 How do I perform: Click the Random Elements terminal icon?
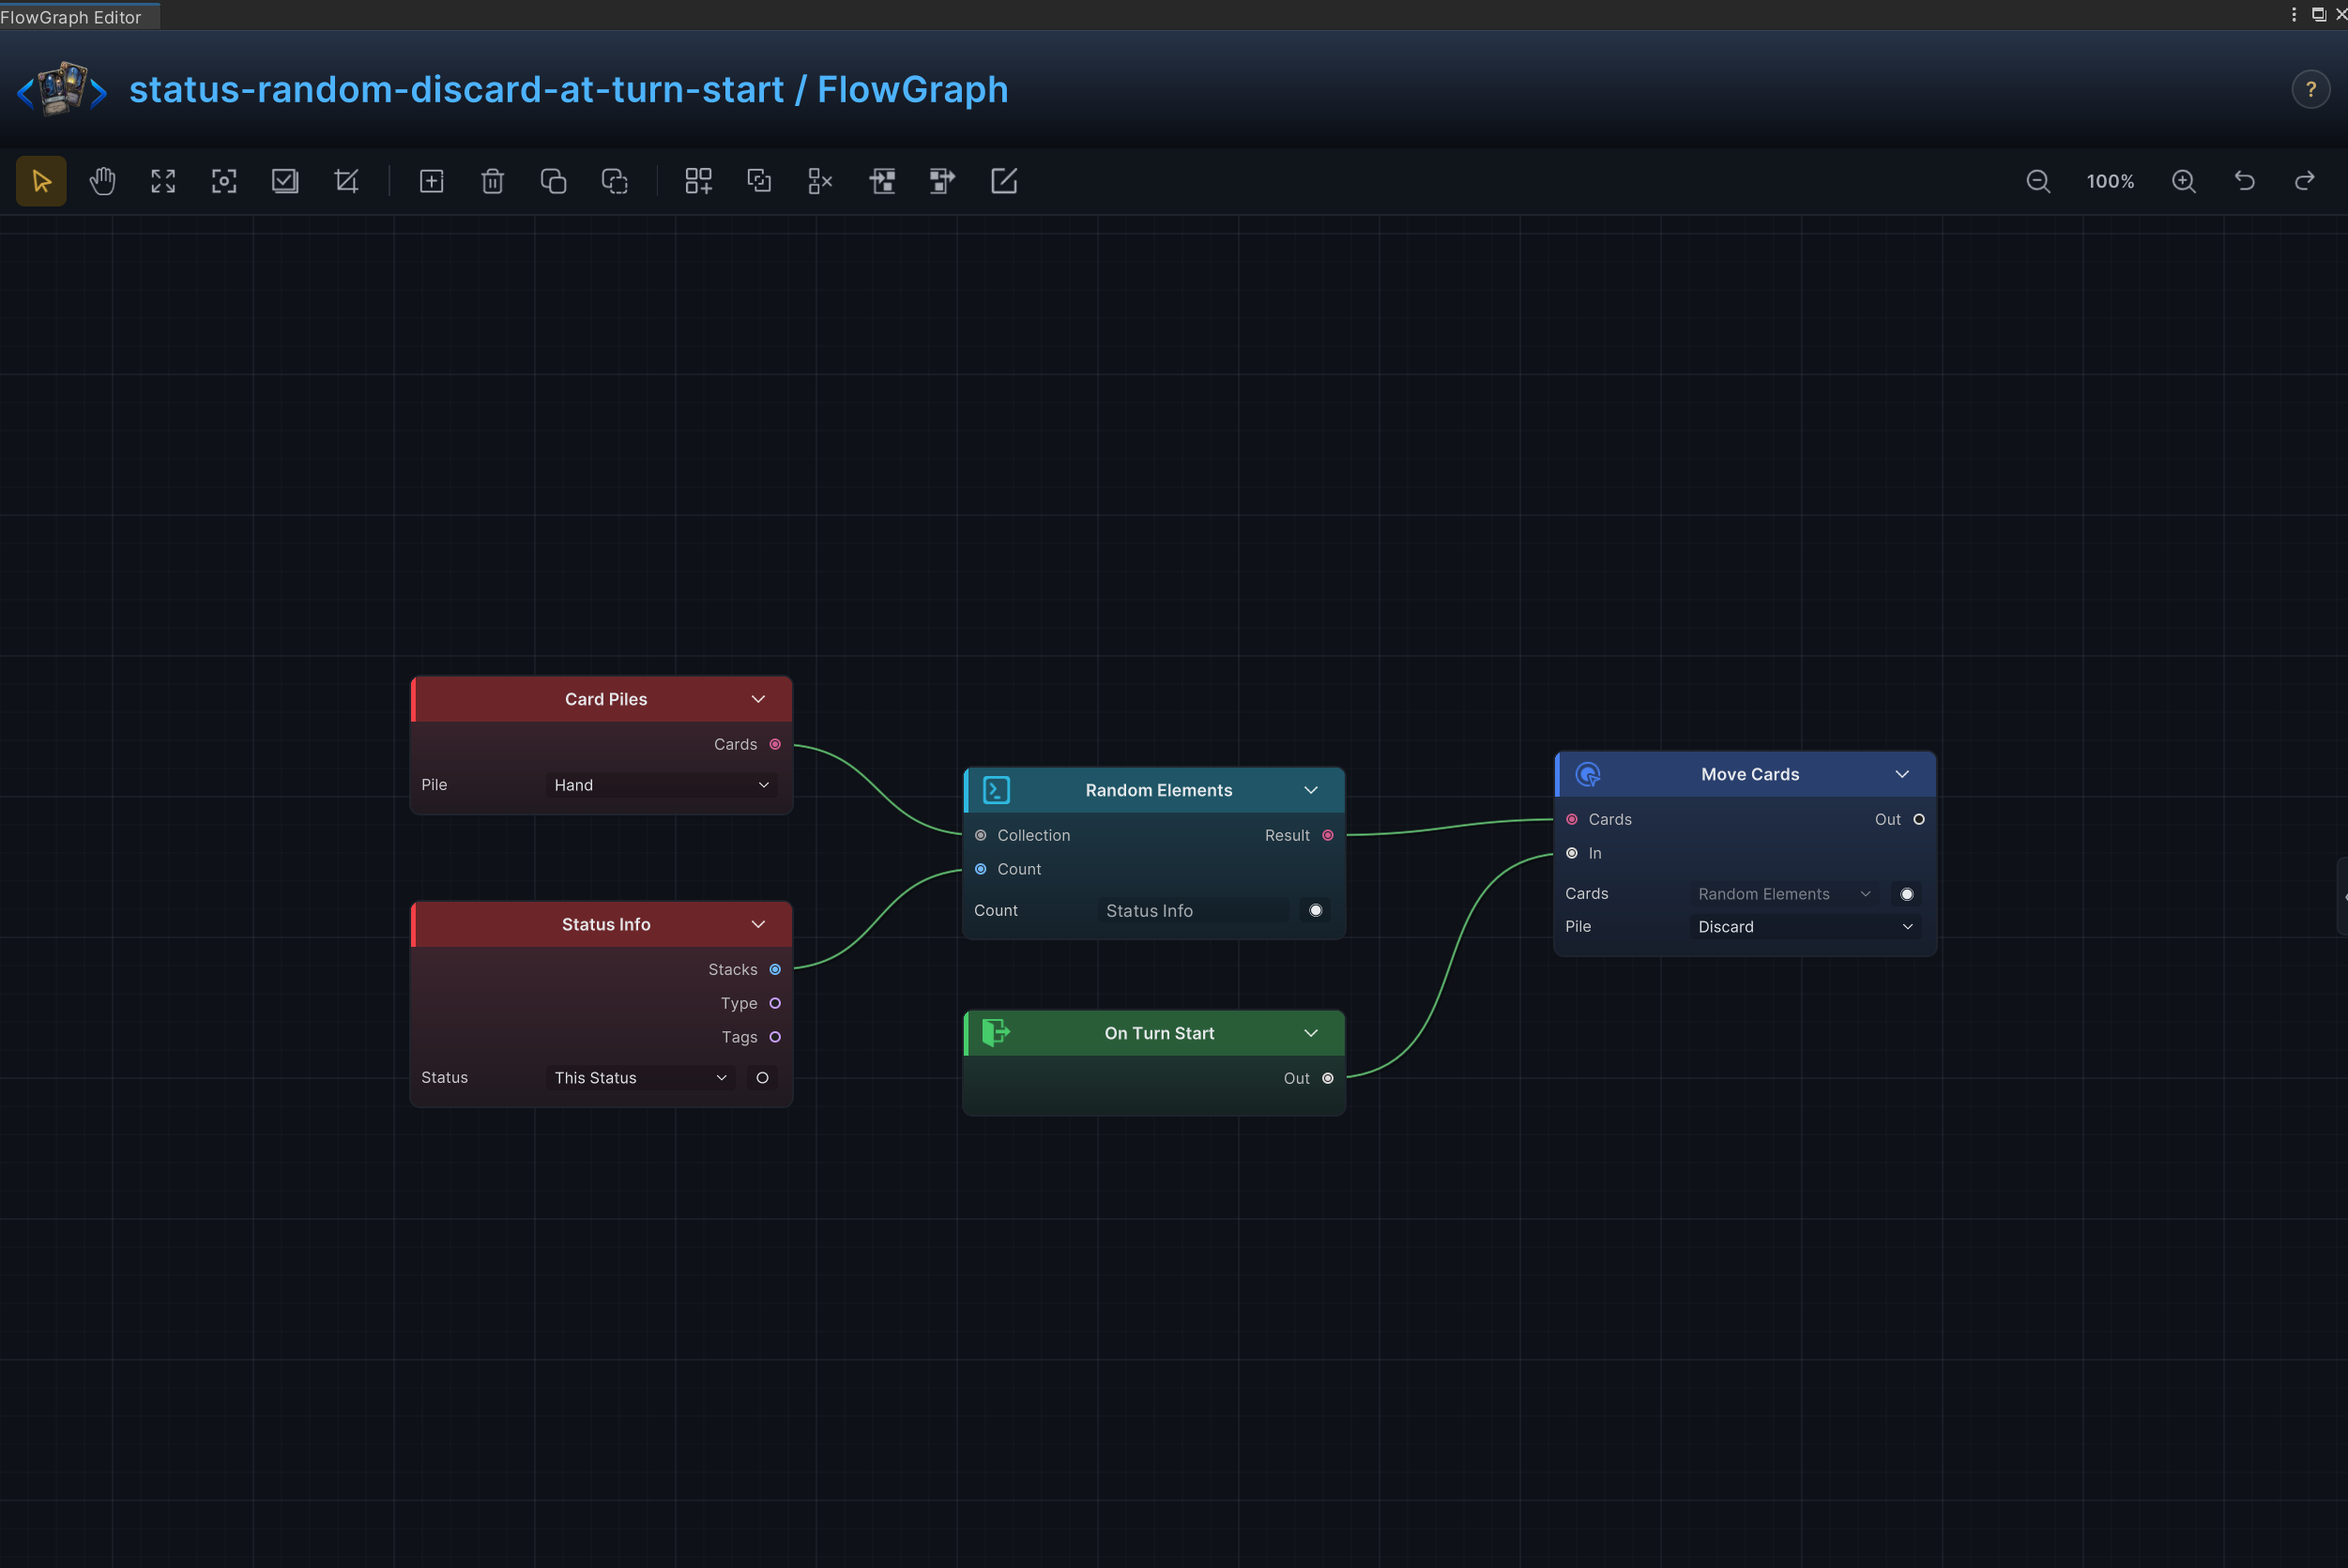(x=997, y=790)
